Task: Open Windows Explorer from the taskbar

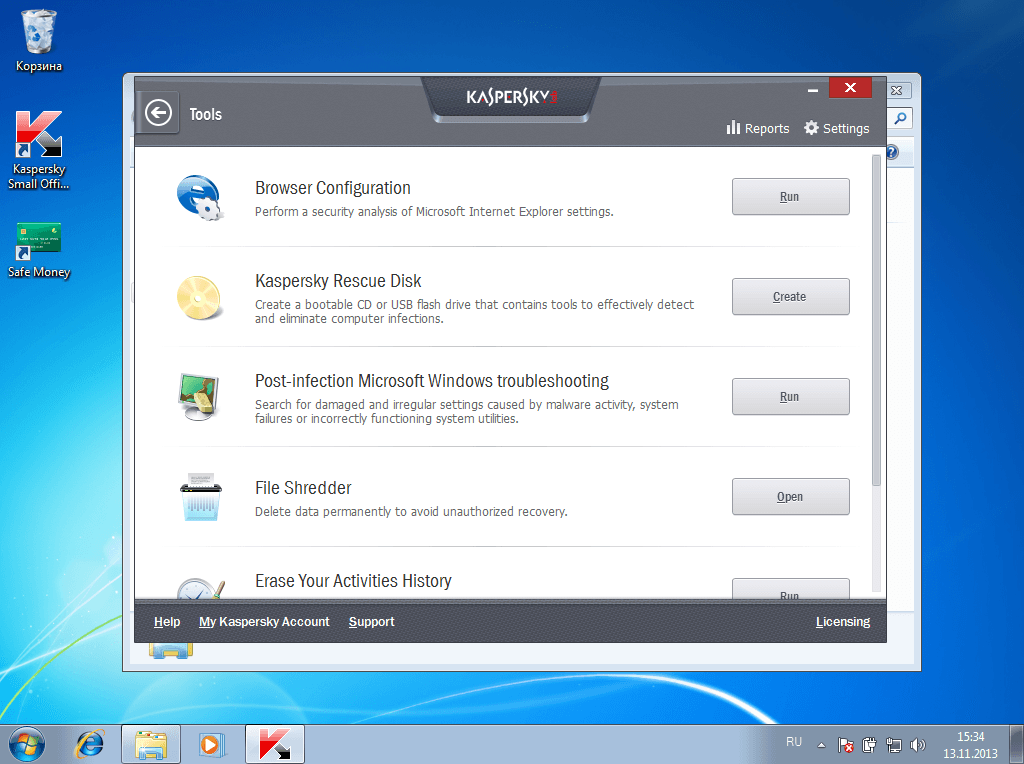Action: (151, 744)
